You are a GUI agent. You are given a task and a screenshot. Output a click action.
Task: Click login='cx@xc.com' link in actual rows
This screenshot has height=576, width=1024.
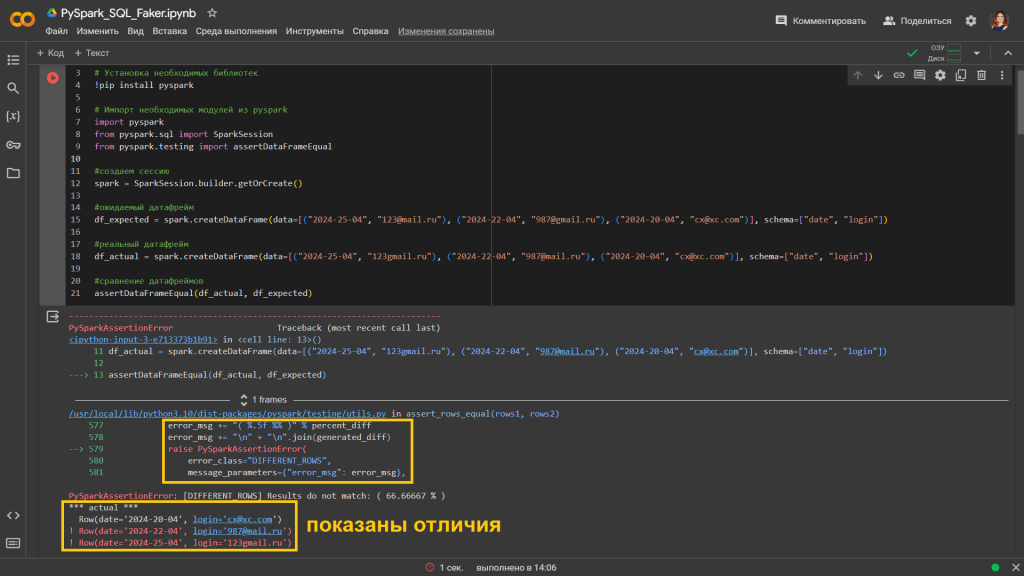(x=232, y=519)
